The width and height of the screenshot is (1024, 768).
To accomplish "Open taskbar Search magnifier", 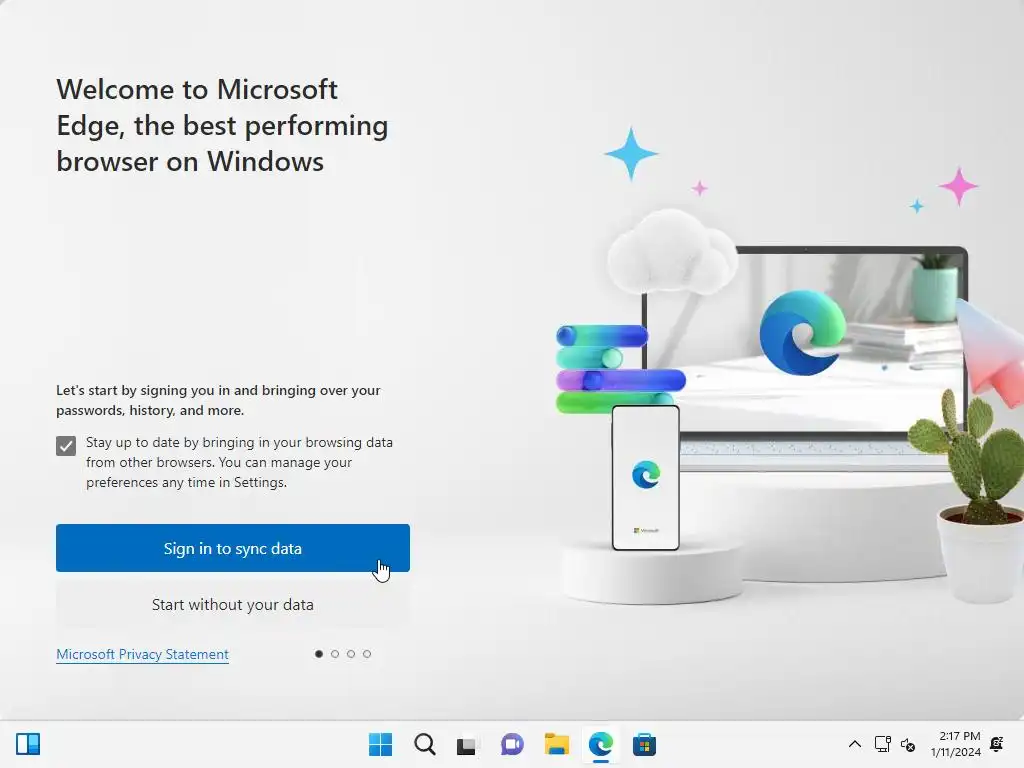I will [424, 744].
